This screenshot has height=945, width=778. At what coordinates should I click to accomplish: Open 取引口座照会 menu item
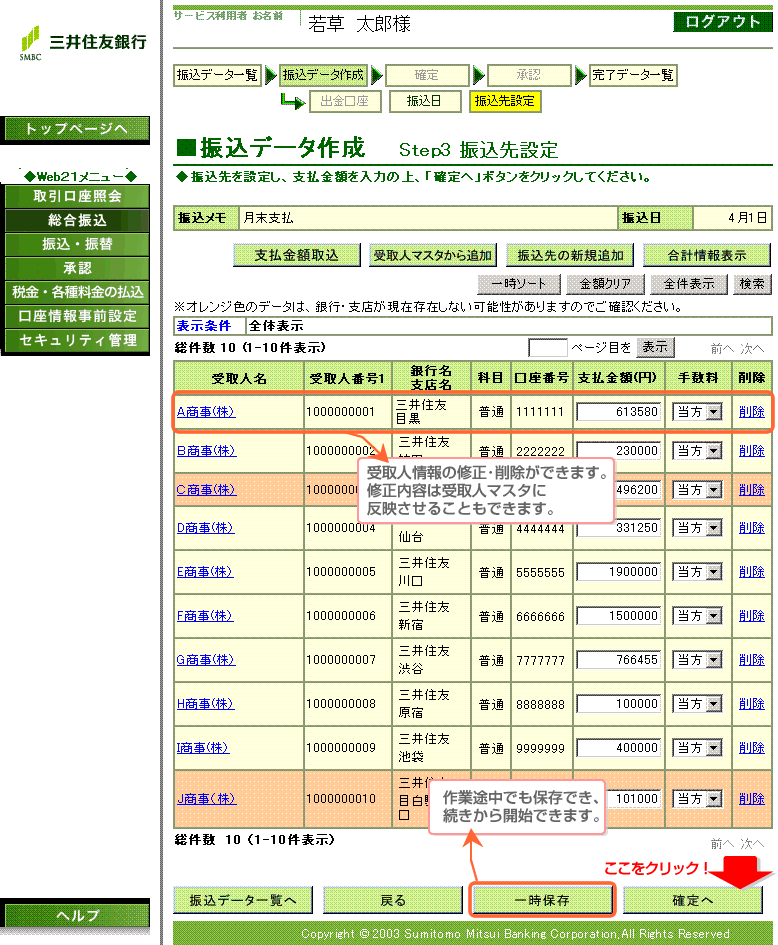coord(77,196)
